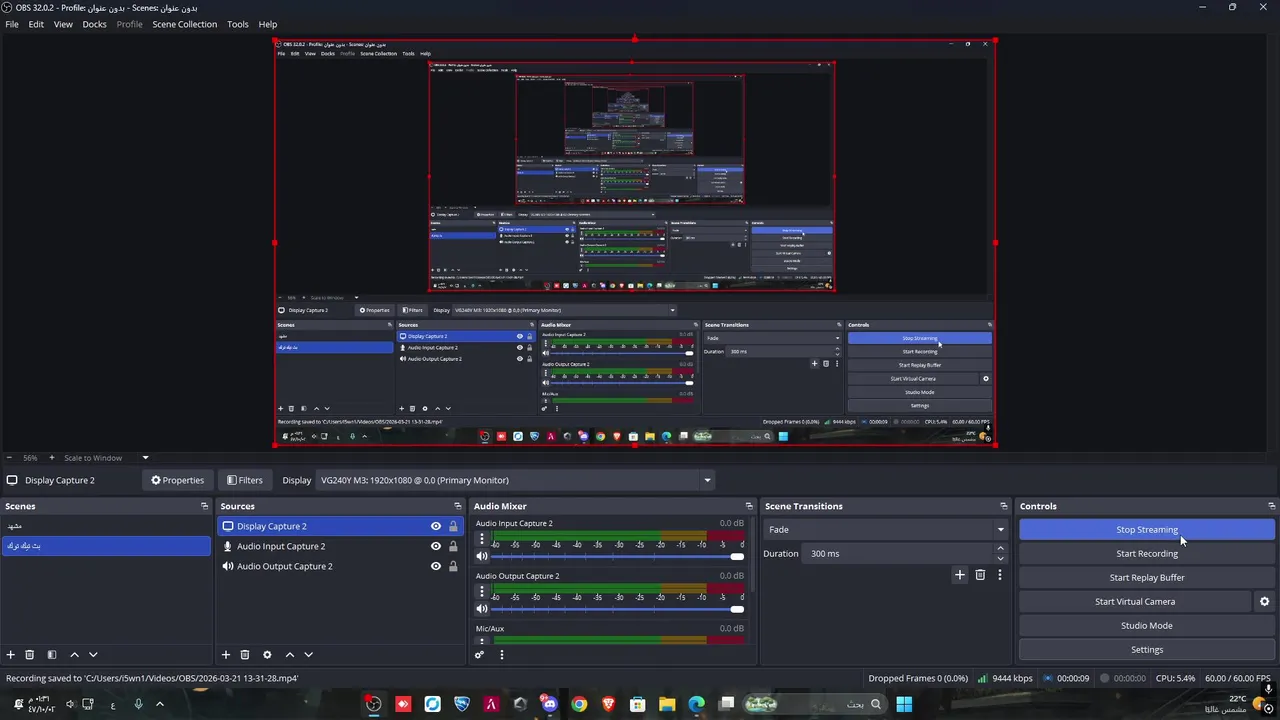
Task: Open Audio Input Capture 2 options dots
Action: pos(482,540)
